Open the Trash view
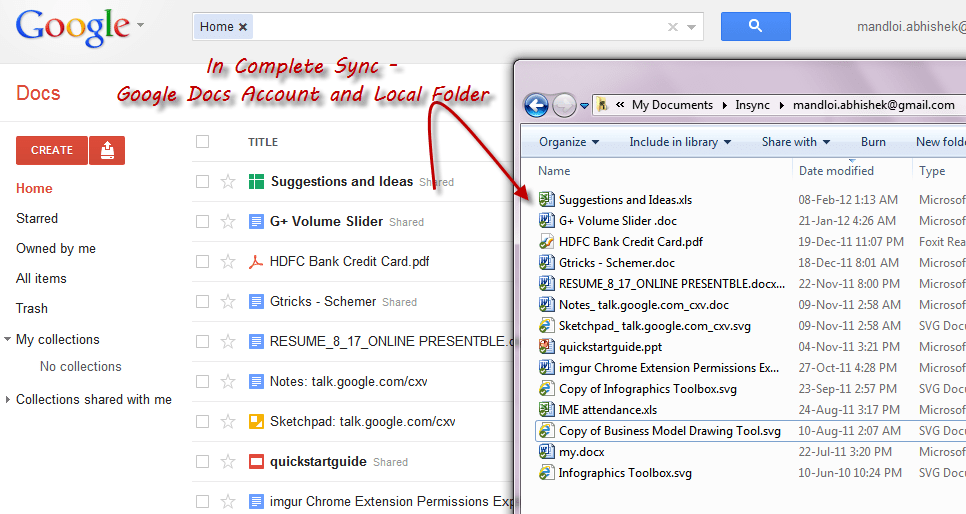The width and height of the screenshot is (966, 514). click(x=32, y=308)
